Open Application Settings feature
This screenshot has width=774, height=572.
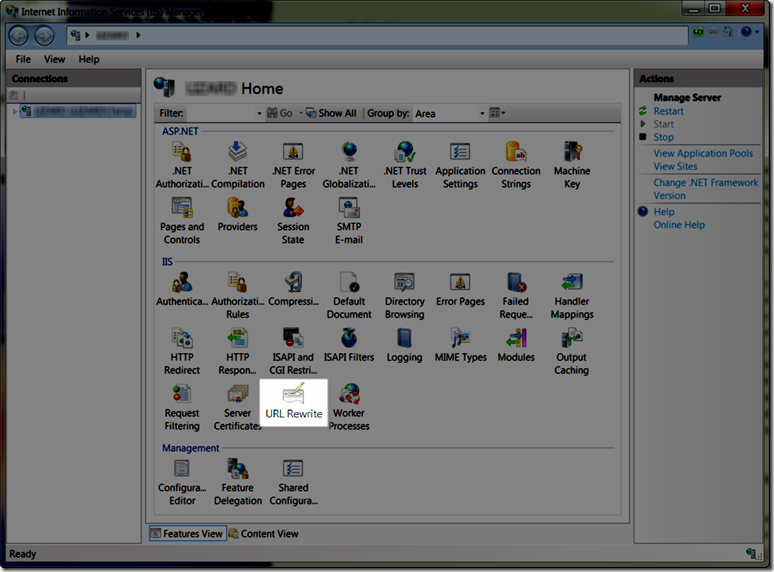tap(460, 165)
